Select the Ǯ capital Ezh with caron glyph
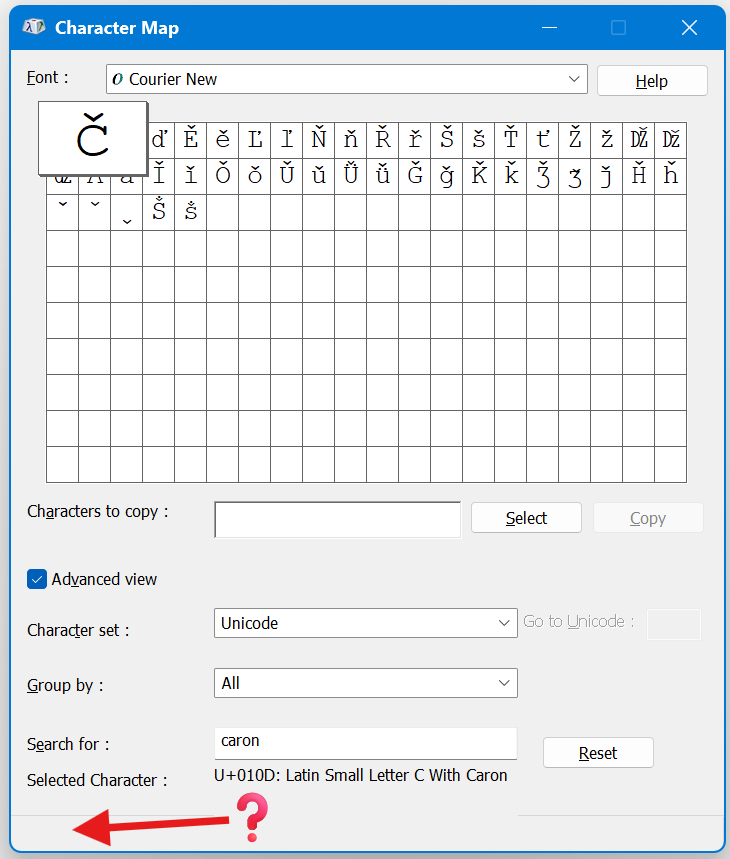Screen dimensions: 730x859 click(x=543, y=176)
